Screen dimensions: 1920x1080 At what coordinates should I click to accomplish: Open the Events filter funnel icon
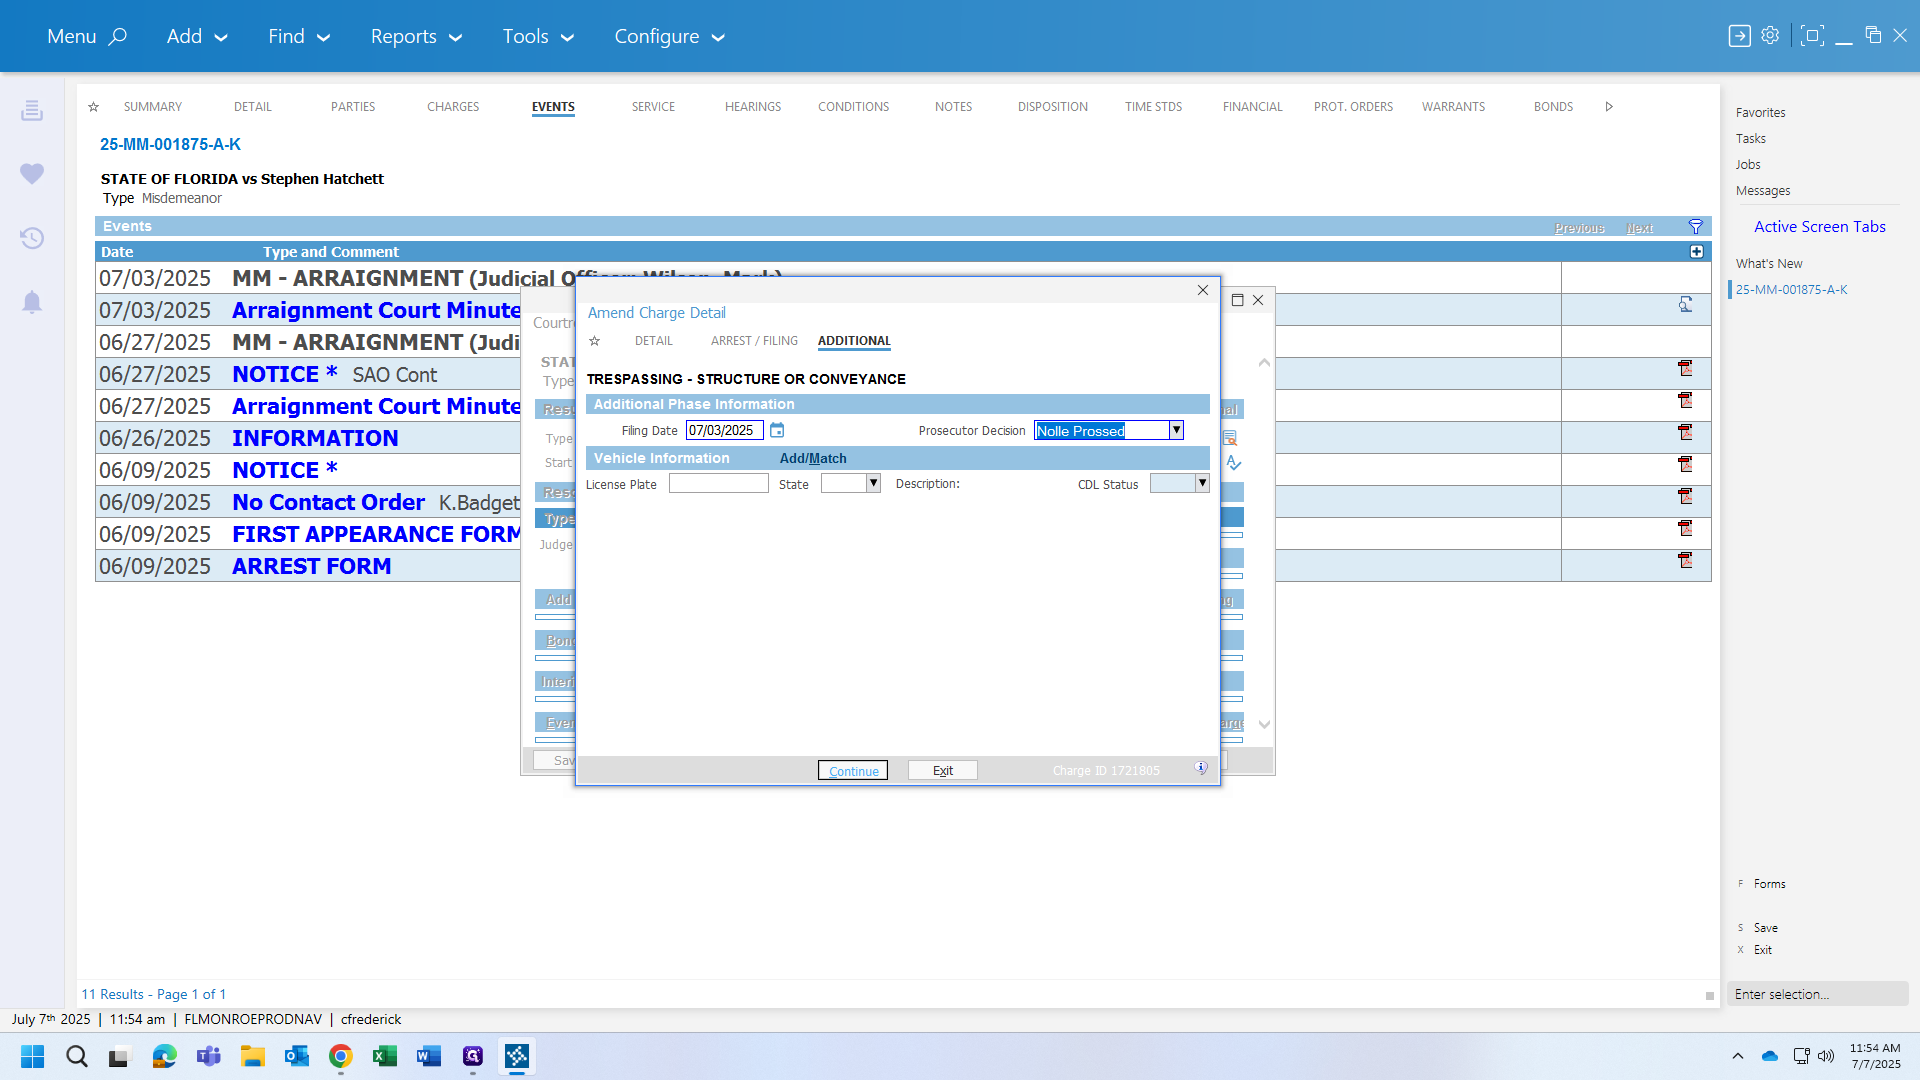click(1696, 227)
